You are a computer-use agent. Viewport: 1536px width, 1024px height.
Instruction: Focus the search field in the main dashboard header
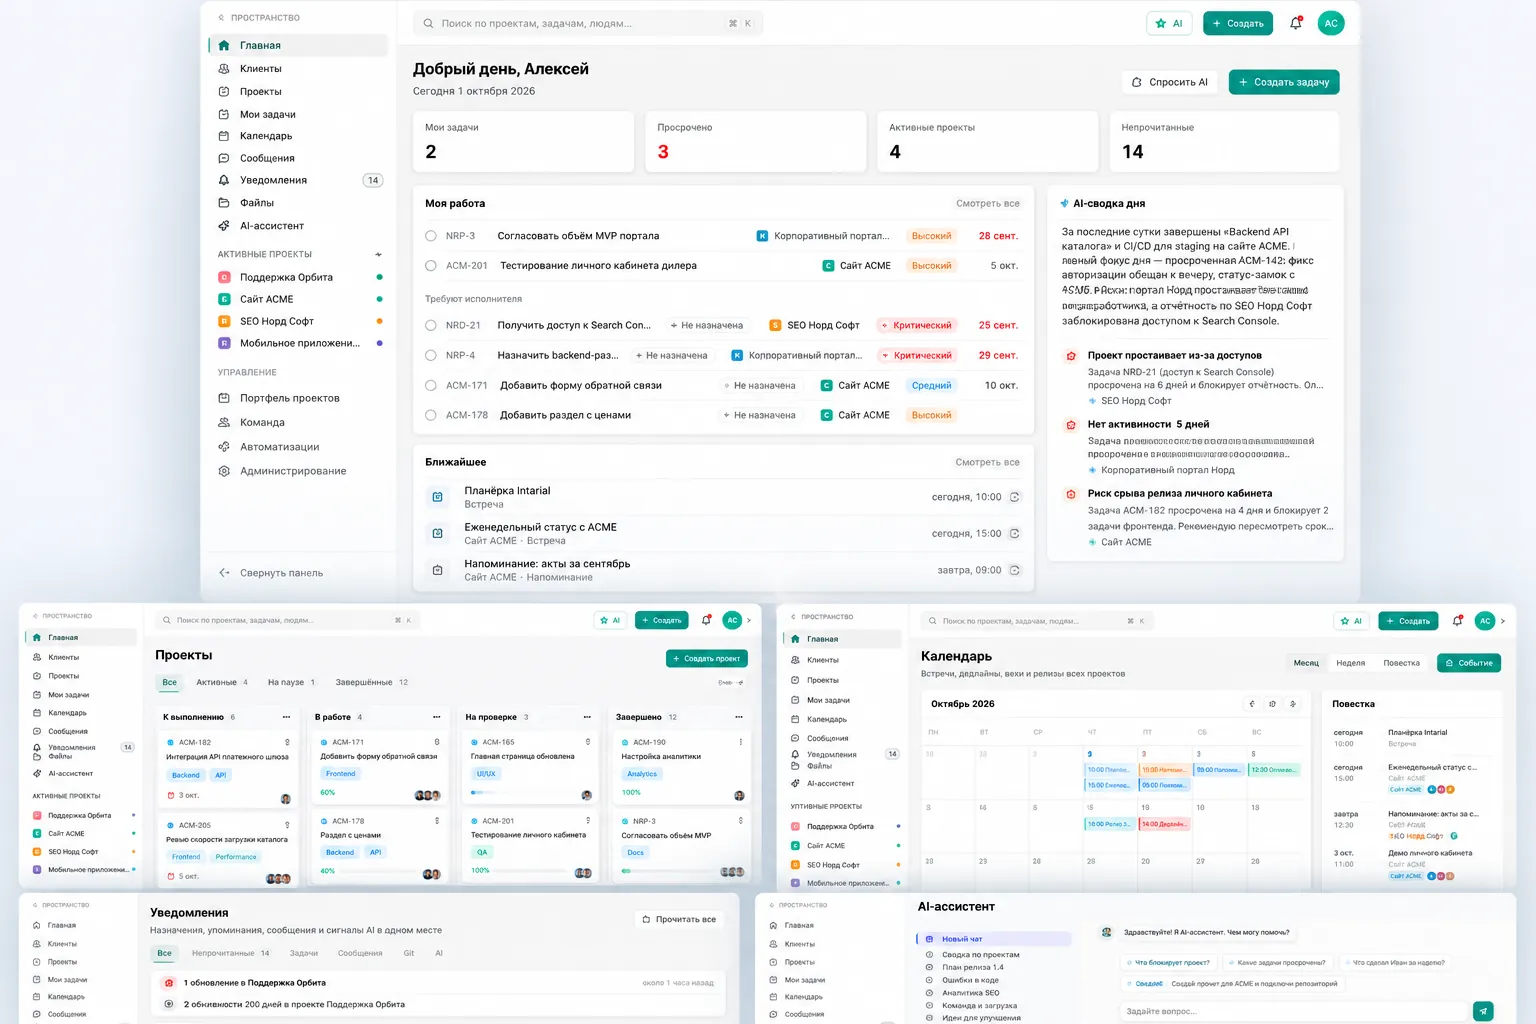(588, 23)
